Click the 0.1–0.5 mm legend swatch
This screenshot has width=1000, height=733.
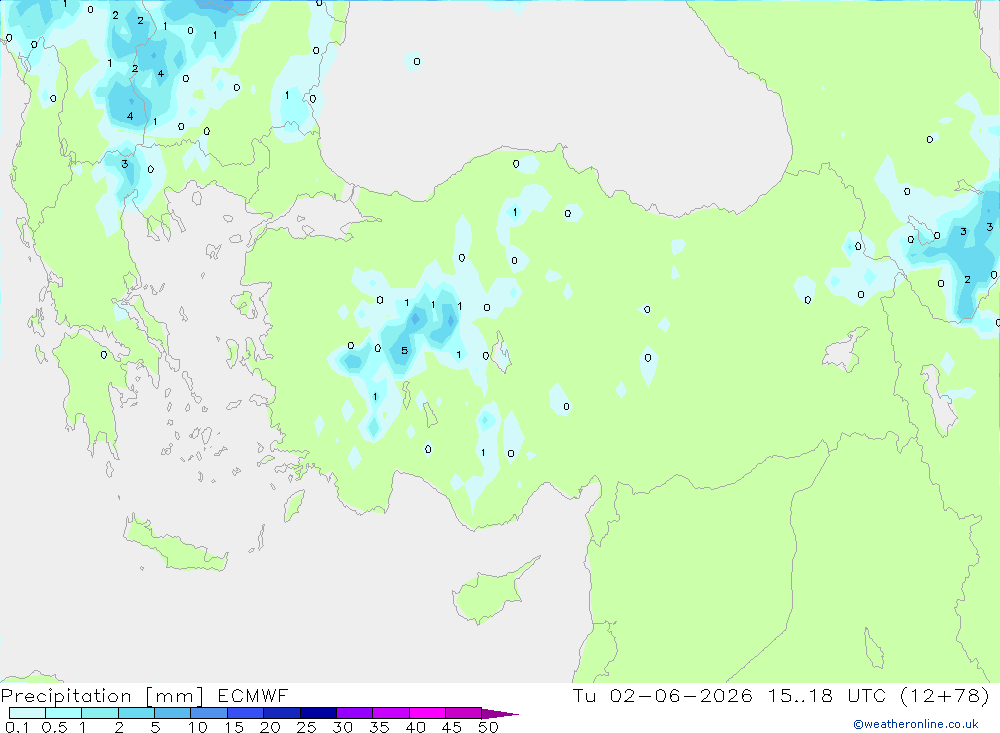point(27,713)
